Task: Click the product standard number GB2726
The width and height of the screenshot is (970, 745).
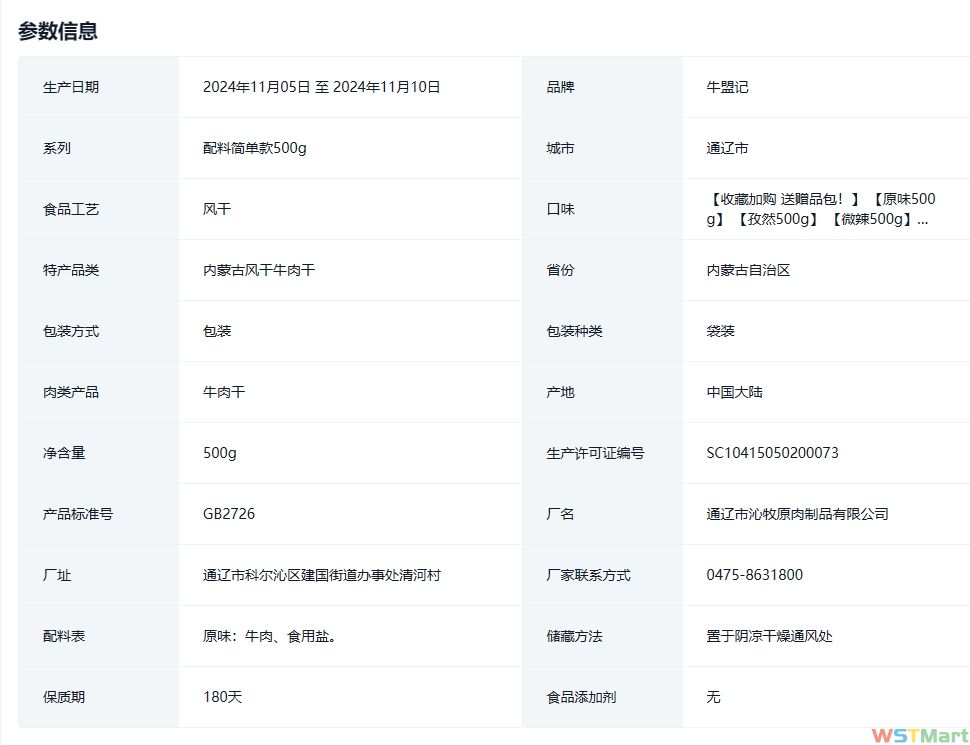Action: tap(229, 514)
